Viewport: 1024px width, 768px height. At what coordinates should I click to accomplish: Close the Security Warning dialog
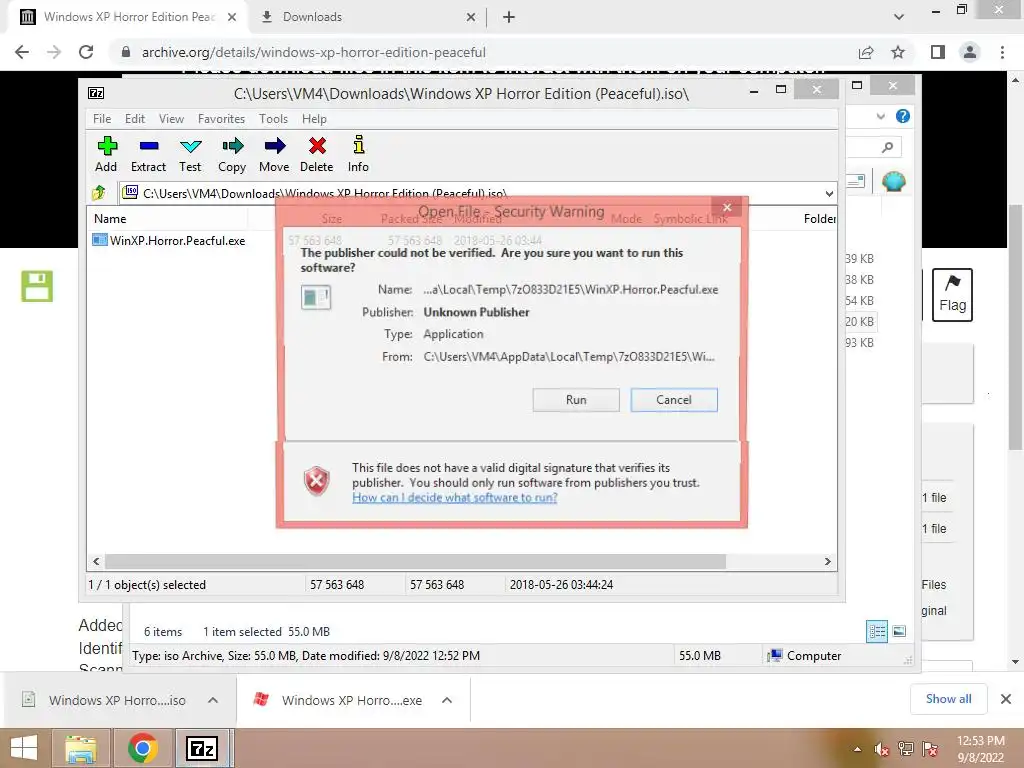coord(727,207)
